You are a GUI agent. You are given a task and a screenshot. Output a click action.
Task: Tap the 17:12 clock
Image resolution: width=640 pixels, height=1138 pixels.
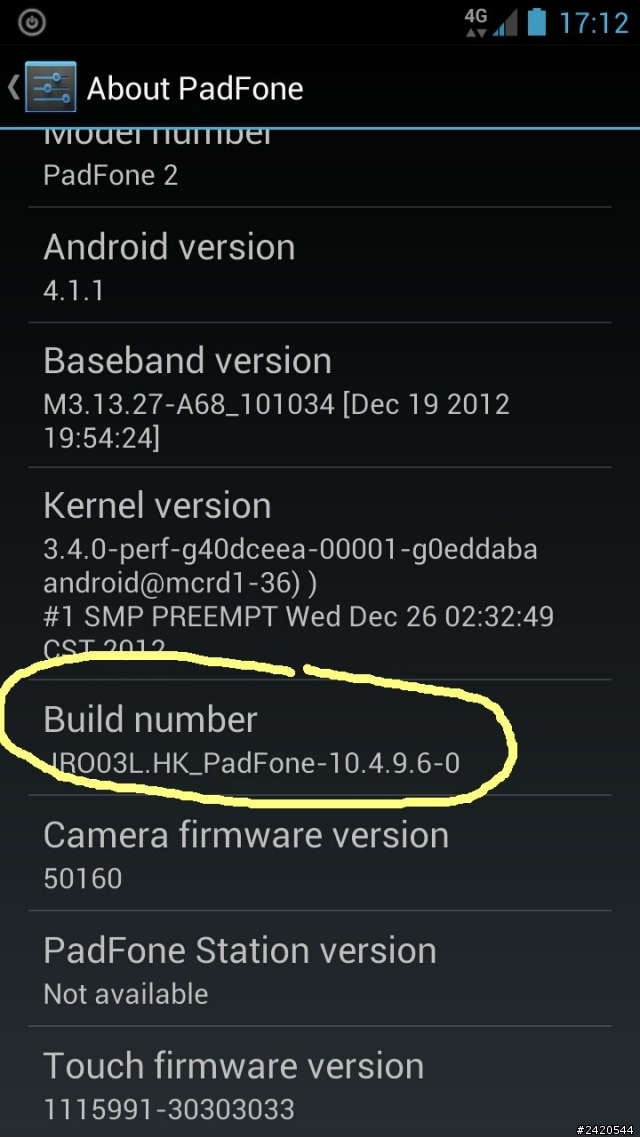(x=594, y=23)
